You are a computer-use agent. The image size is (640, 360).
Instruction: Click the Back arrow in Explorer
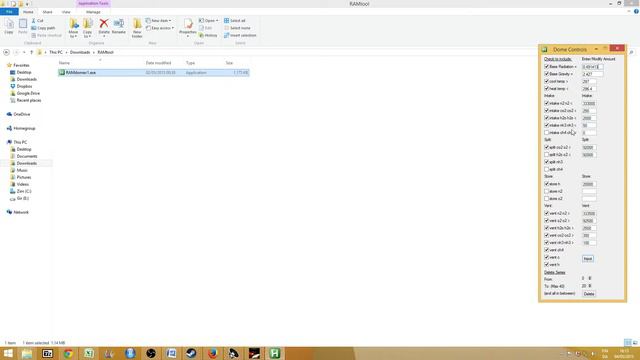(6, 52)
